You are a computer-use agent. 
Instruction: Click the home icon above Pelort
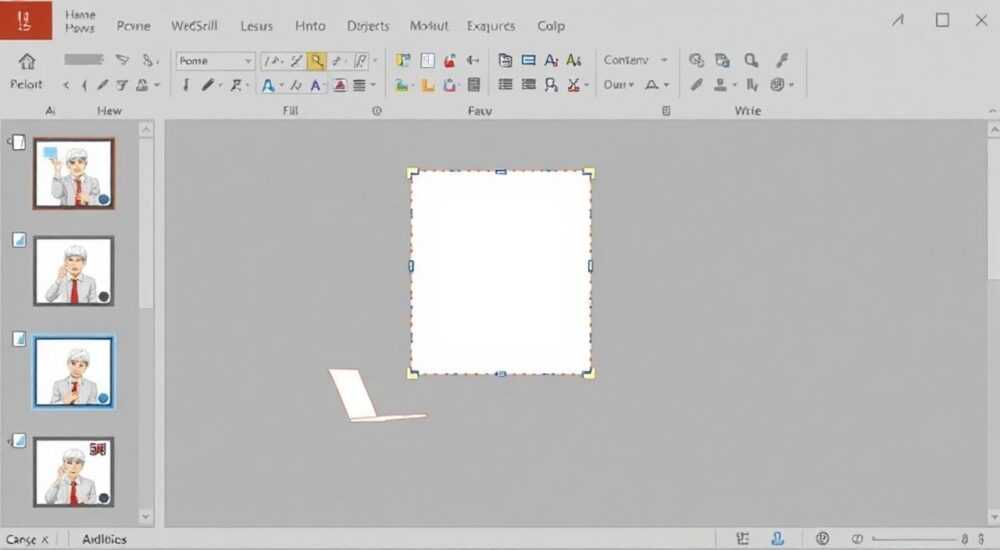[x=27, y=61]
